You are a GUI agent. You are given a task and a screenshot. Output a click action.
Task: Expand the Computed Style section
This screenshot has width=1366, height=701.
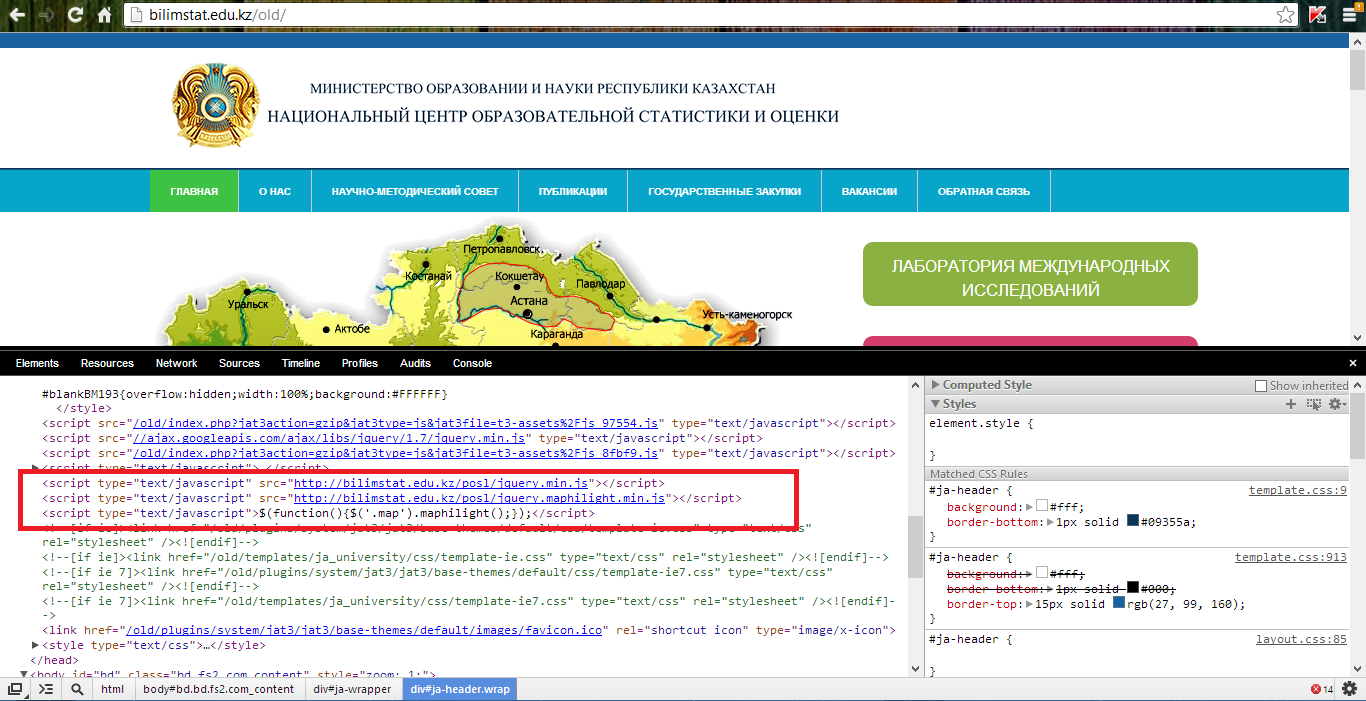click(x=936, y=385)
